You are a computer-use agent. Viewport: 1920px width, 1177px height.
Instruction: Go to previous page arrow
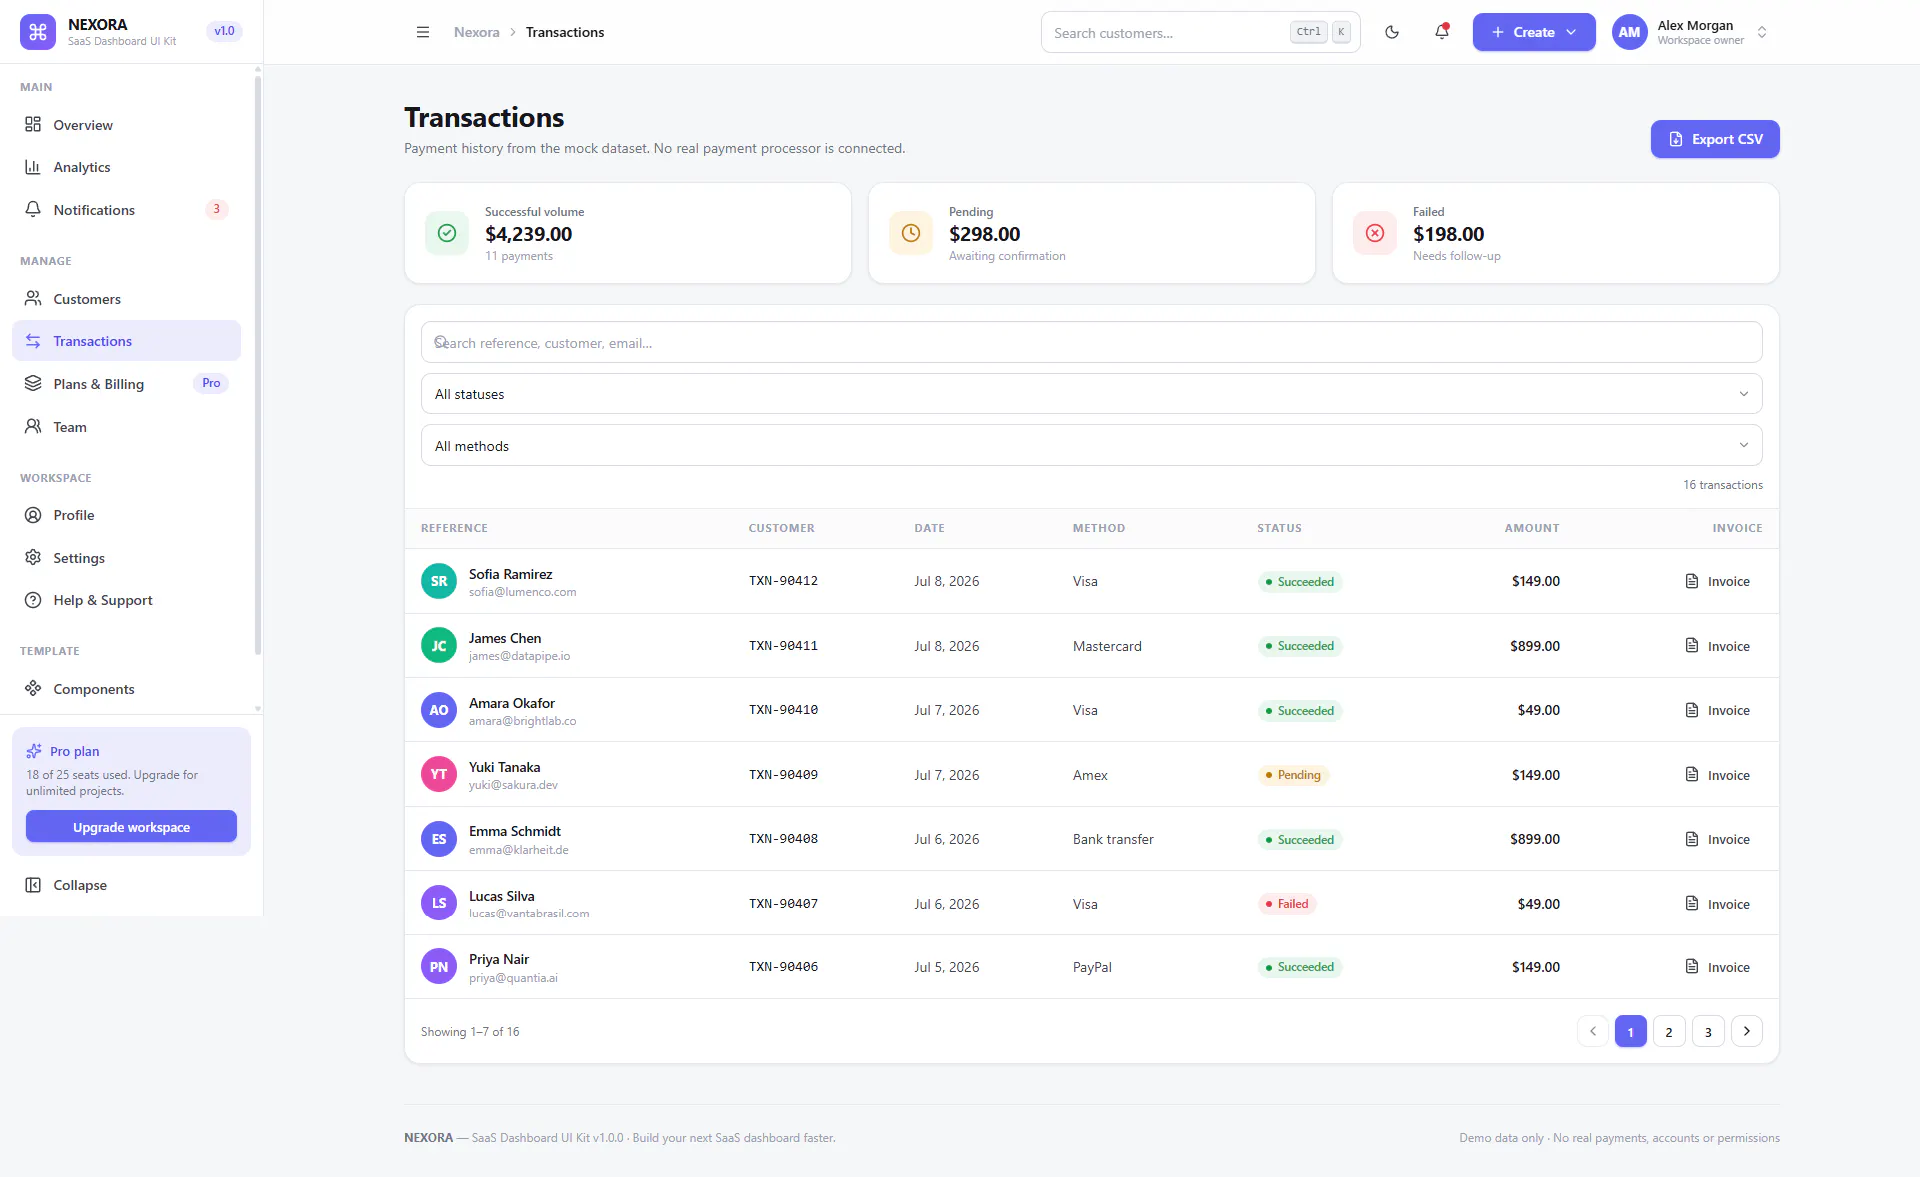[1592, 1031]
